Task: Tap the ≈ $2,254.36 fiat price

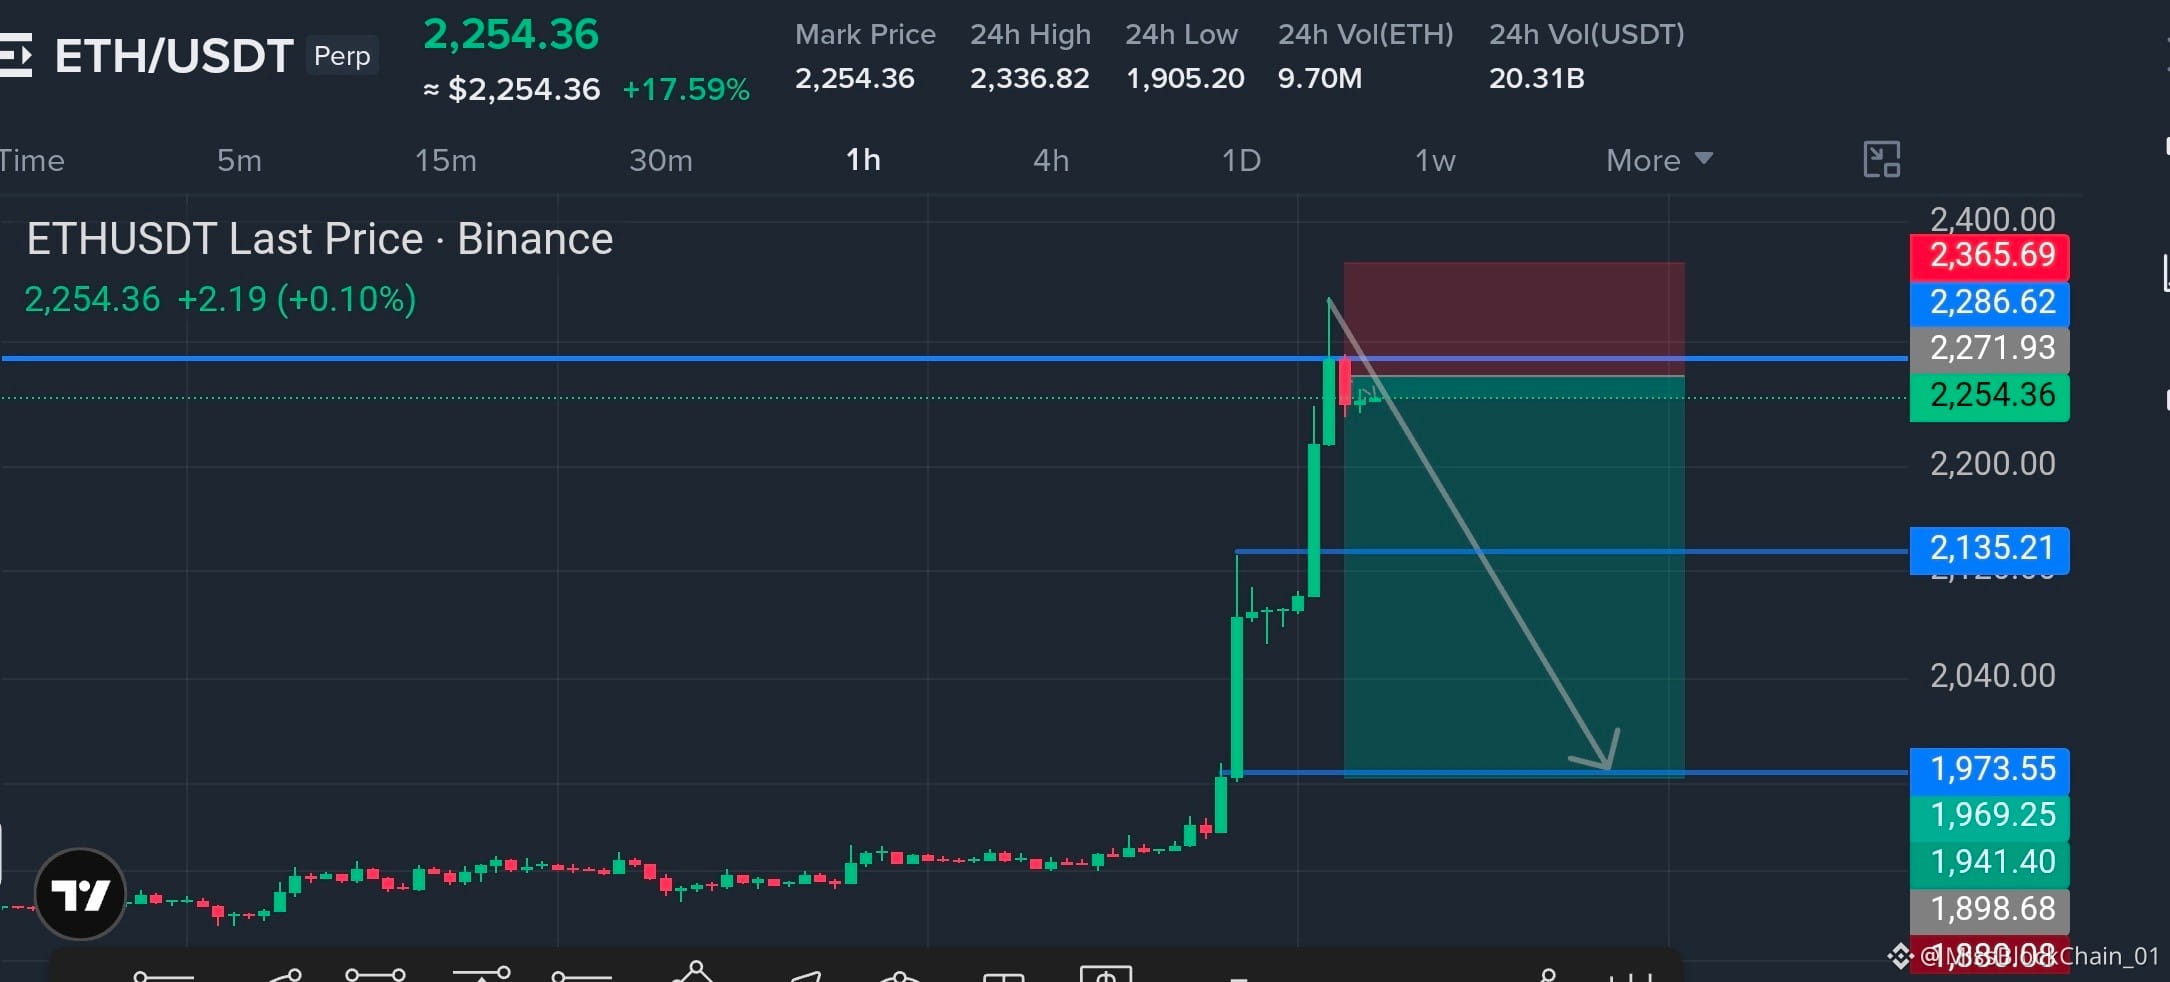Action: (x=511, y=89)
